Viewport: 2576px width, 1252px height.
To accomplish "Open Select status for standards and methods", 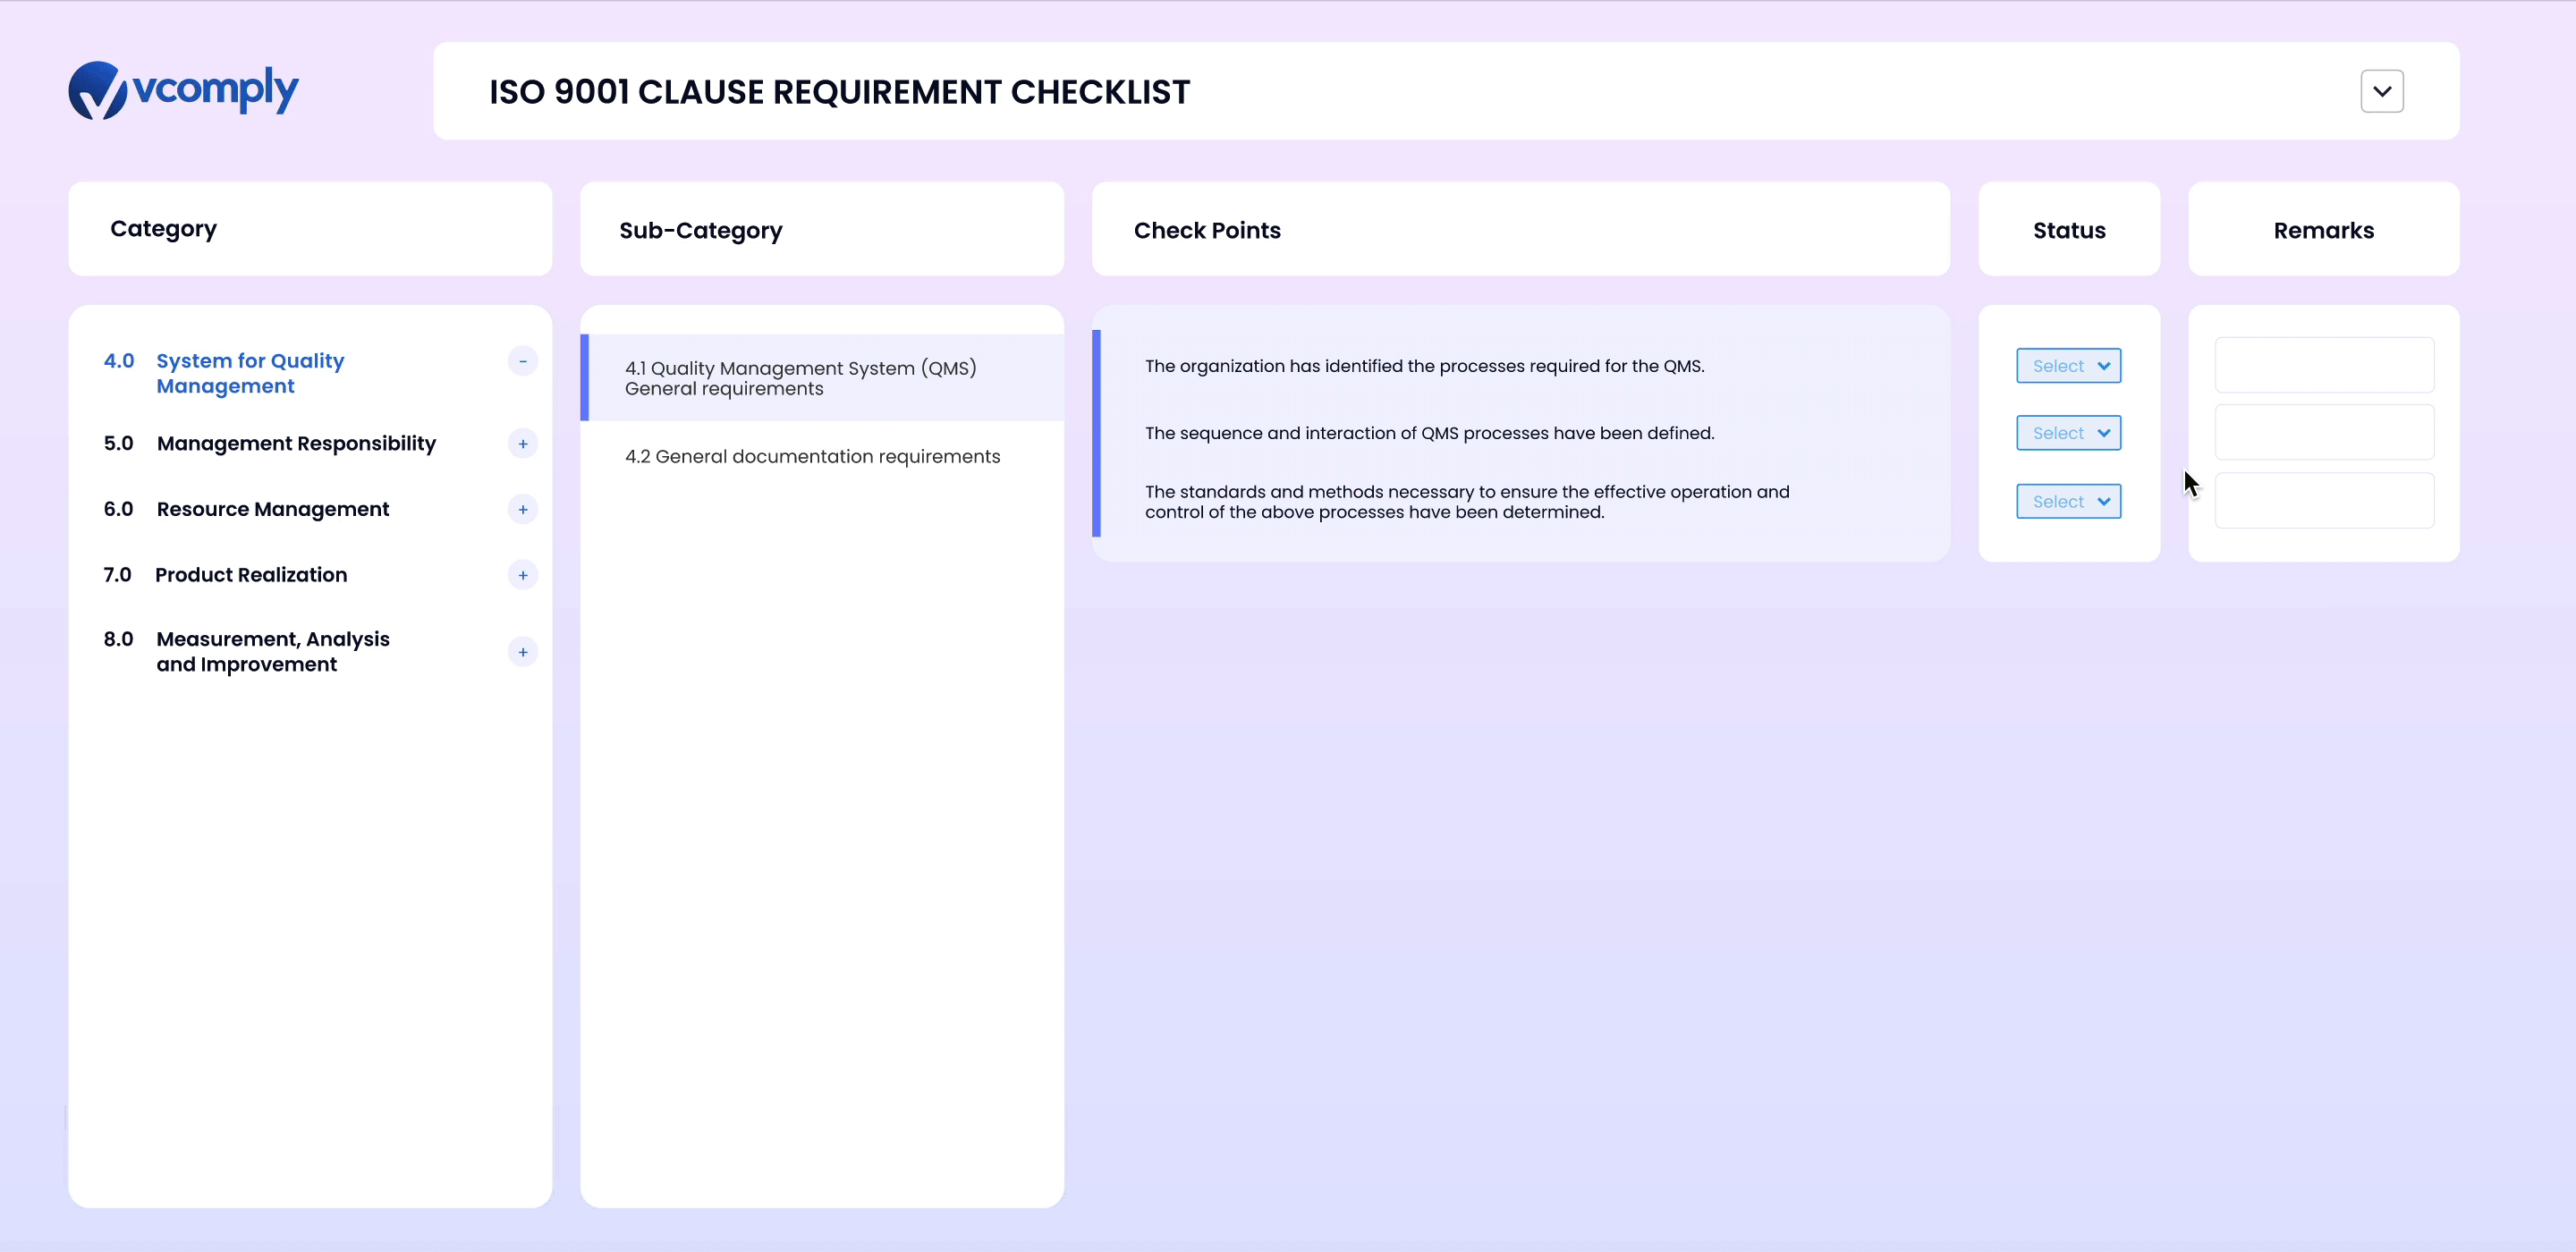I will pos(2068,502).
